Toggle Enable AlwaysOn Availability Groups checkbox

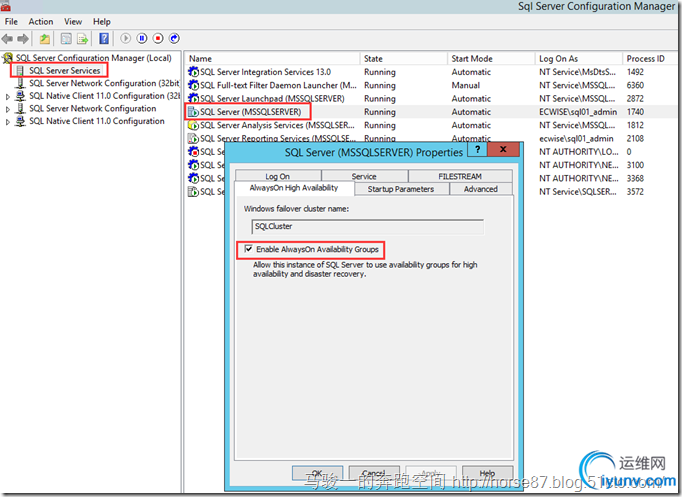point(248,249)
